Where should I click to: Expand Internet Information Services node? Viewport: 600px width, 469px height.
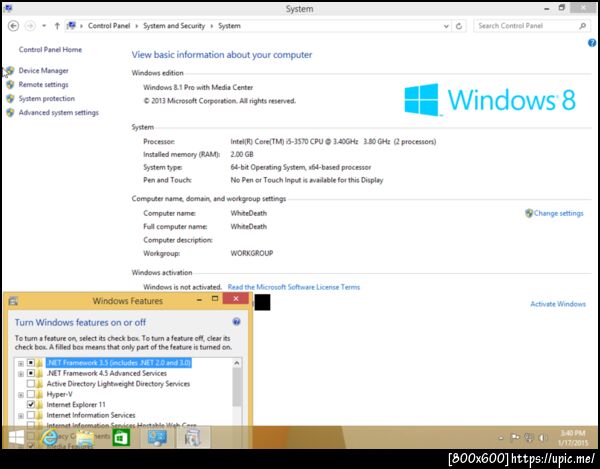tap(21, 415)
